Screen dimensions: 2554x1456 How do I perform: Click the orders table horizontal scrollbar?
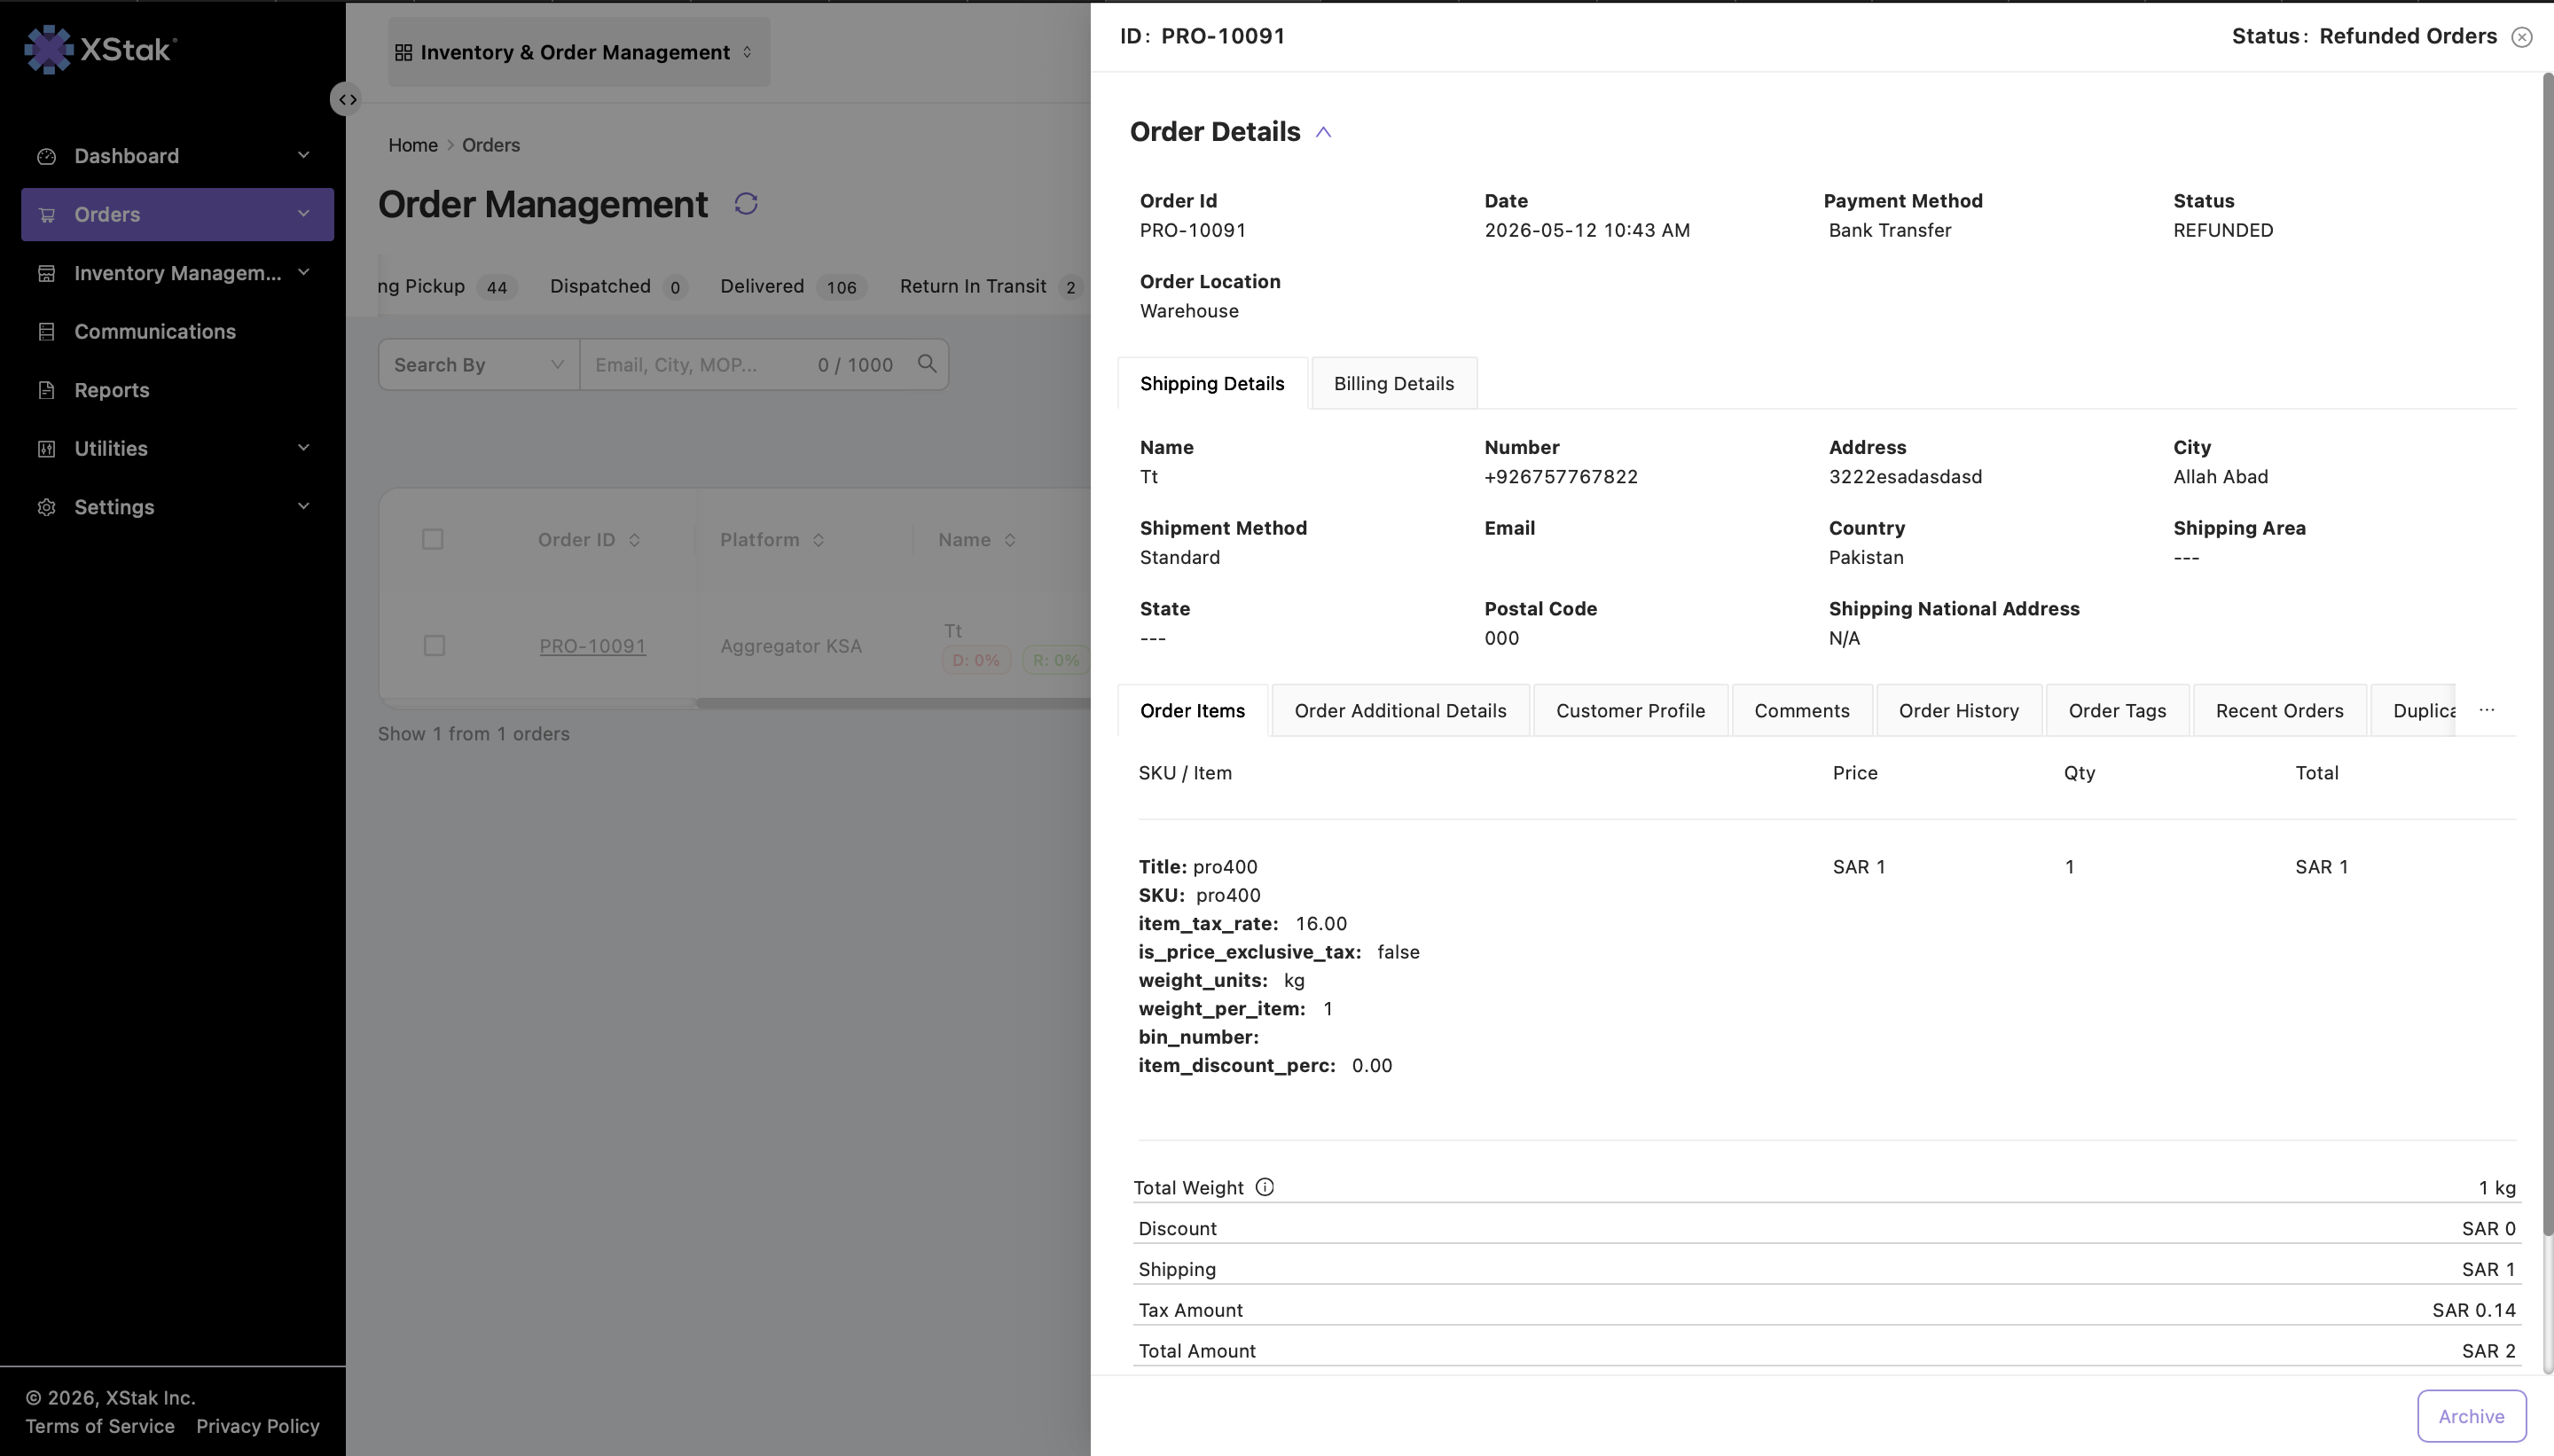[893, 703]
